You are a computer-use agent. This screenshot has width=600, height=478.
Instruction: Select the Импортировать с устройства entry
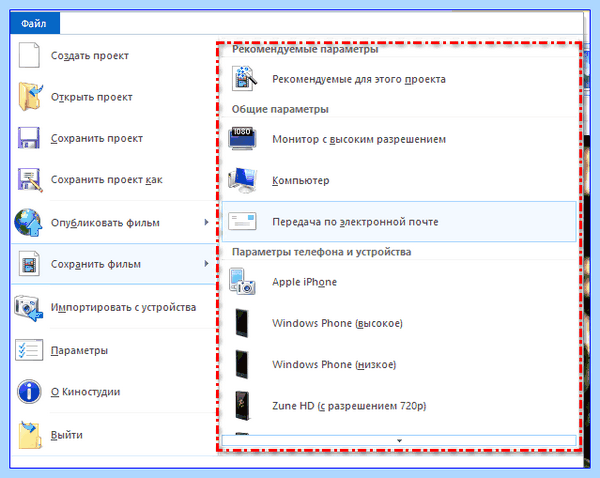114,307
